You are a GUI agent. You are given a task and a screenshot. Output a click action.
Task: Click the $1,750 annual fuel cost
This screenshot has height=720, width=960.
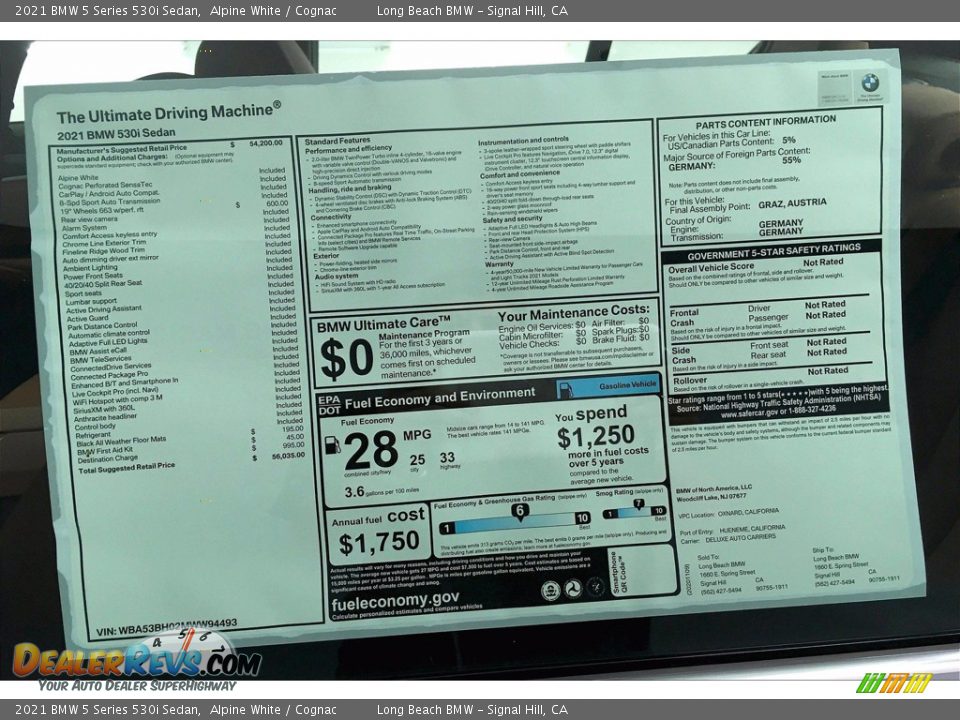[x=379, y=543]
